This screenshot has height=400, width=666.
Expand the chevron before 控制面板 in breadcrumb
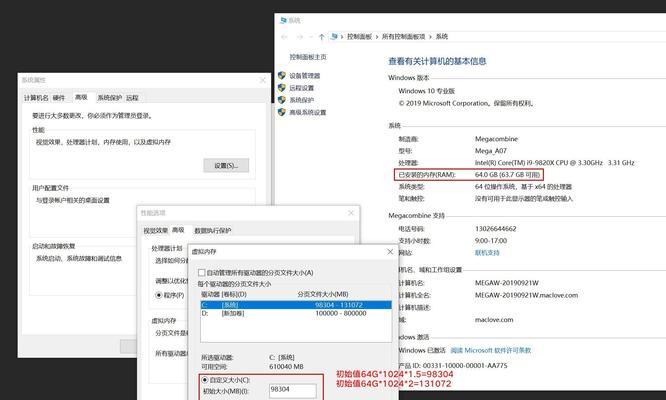pos(342,37)
